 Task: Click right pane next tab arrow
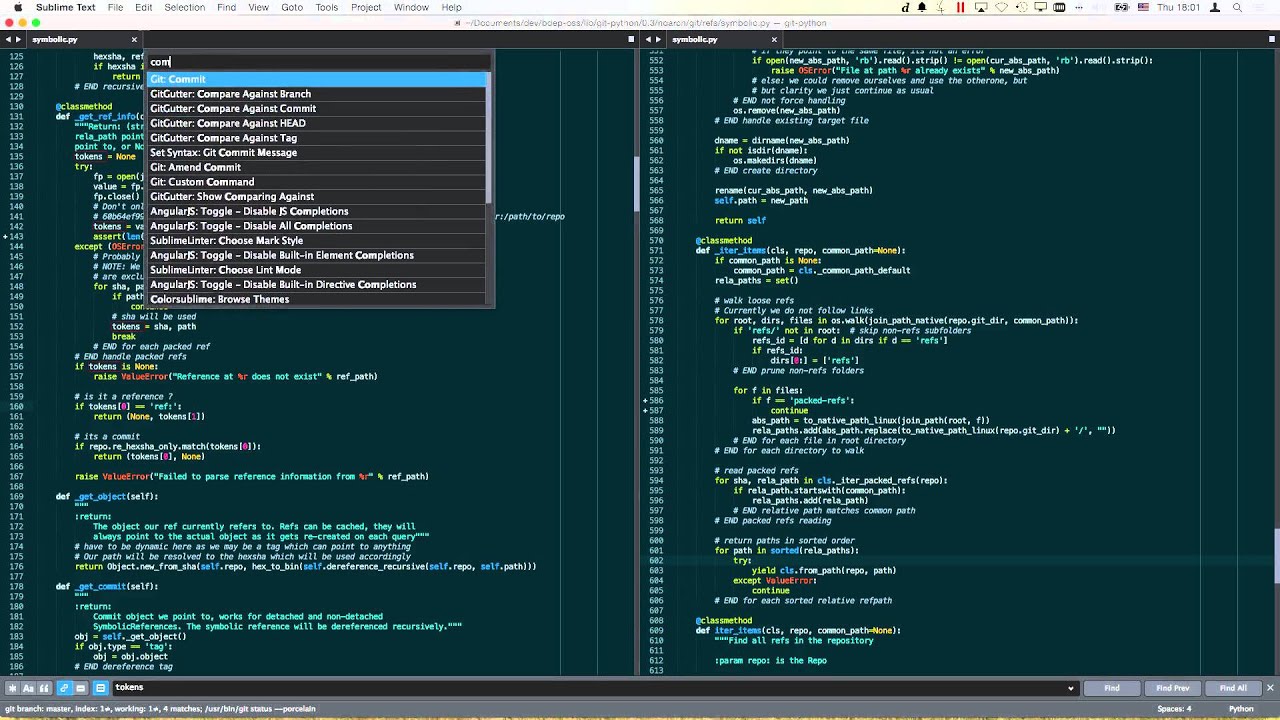click(659, 40)
